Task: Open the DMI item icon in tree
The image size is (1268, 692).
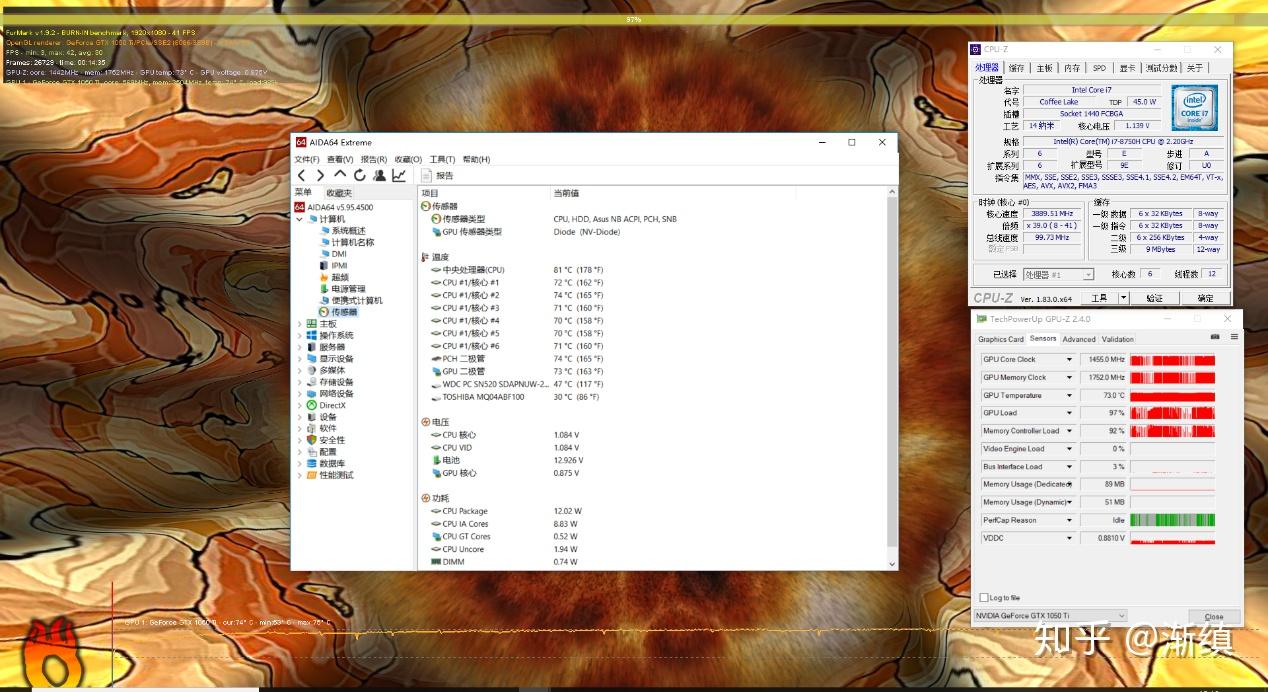Action: [x=324, y=254]
